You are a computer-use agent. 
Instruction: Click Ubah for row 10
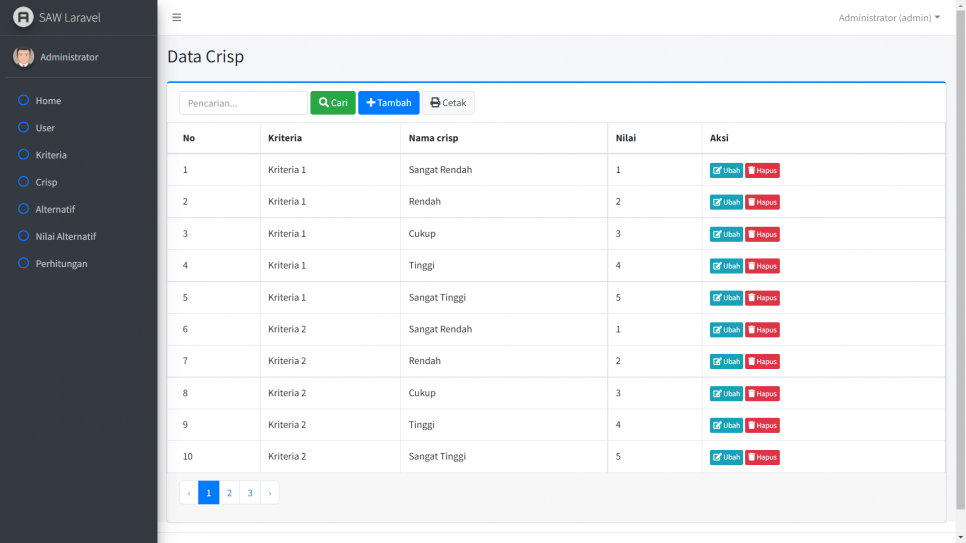click(x=726, y=457)
